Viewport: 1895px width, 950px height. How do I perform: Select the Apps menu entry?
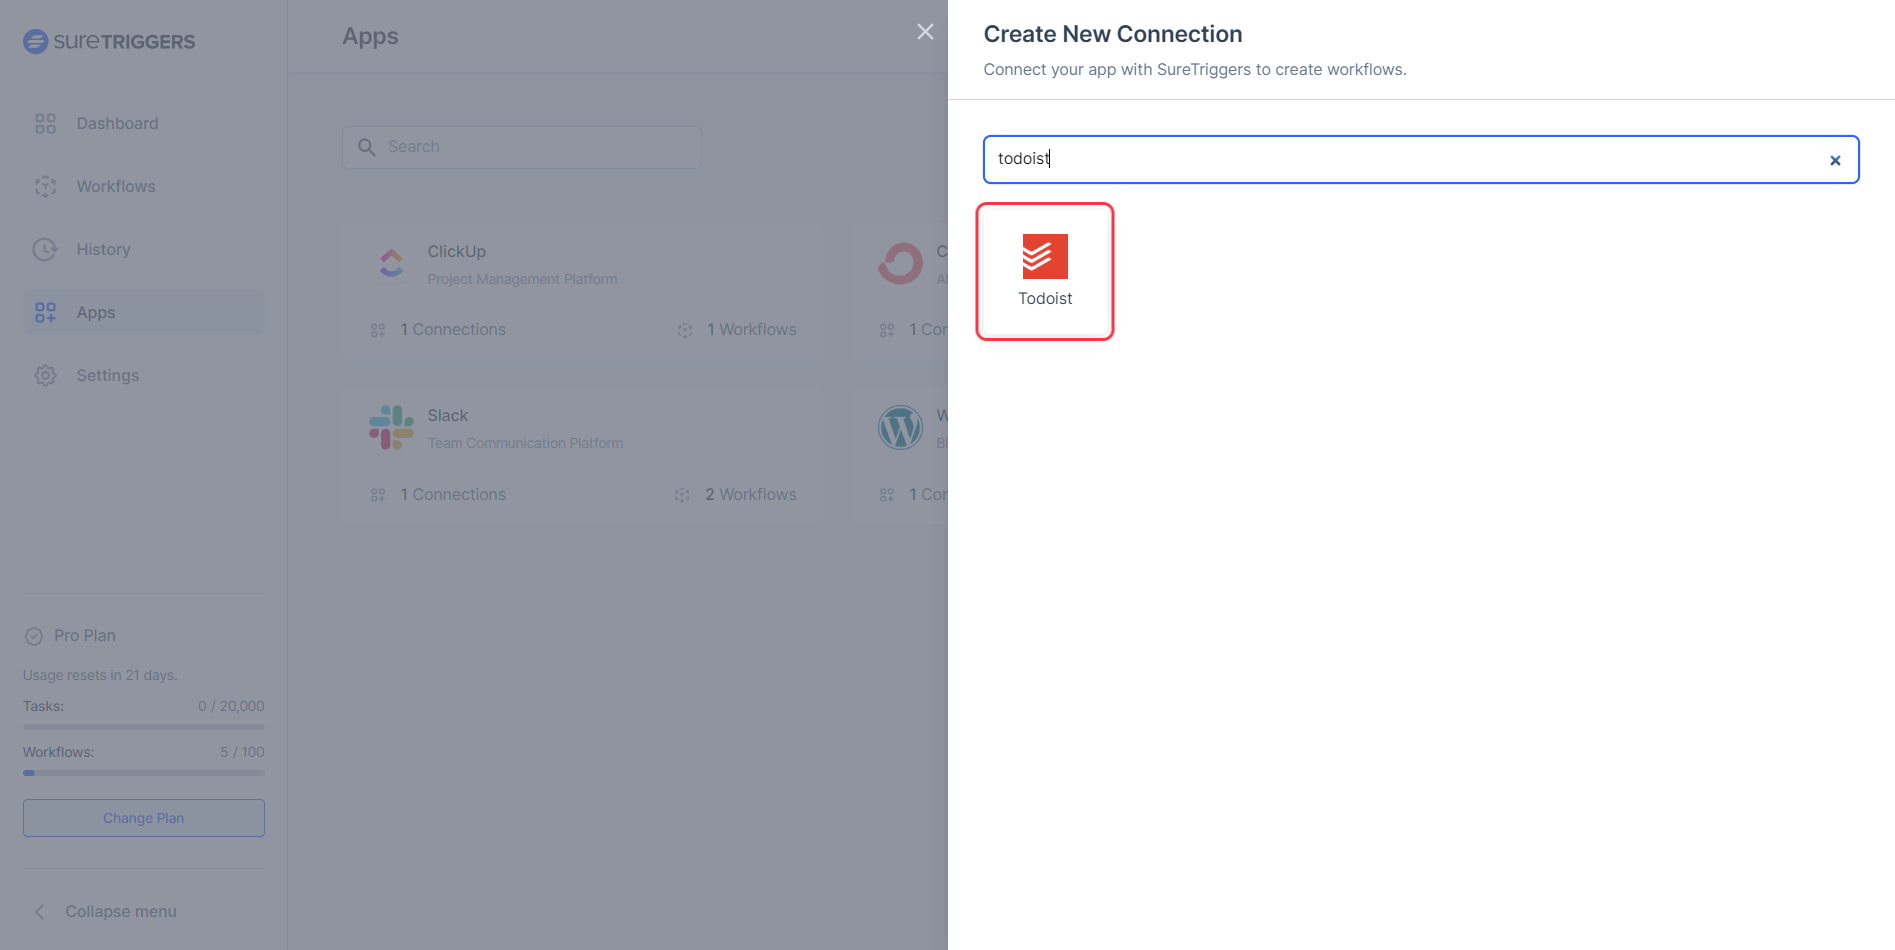tap(95, 312)
